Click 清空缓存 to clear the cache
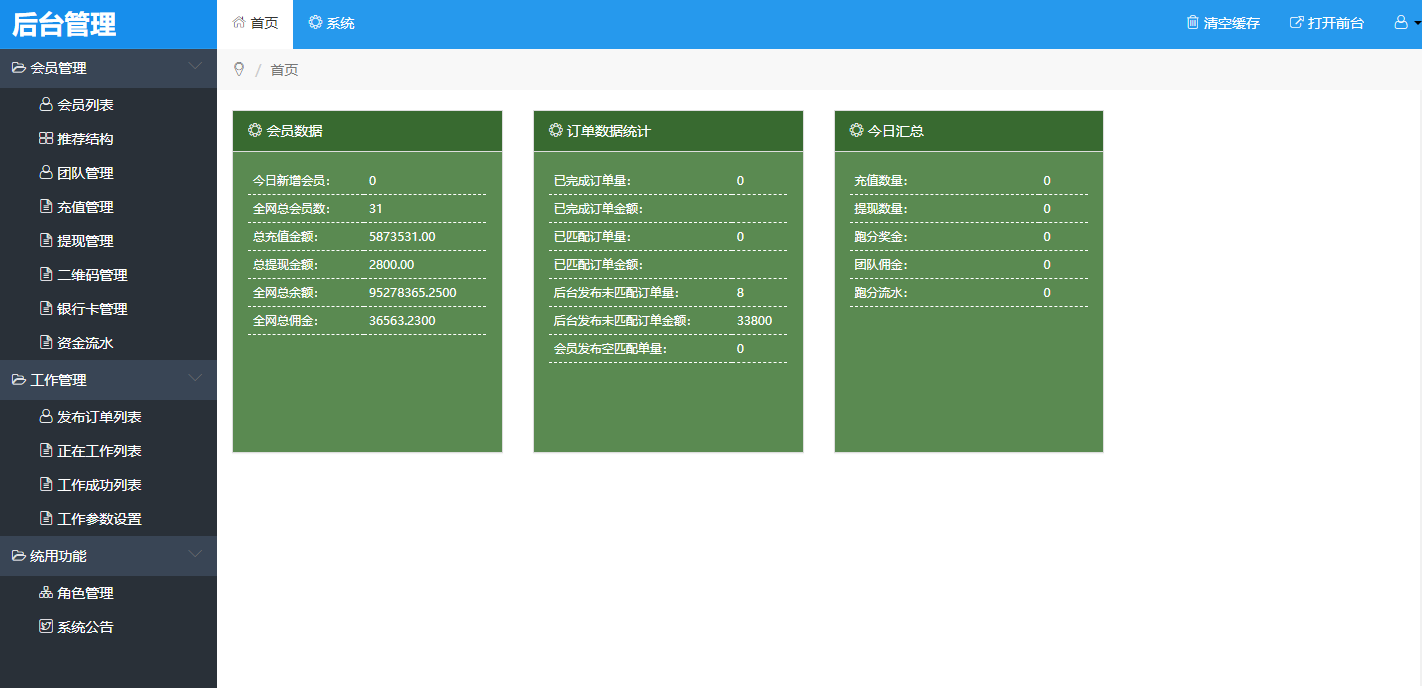Viewport: 1422px width, 688px height. pos(1222,22)
